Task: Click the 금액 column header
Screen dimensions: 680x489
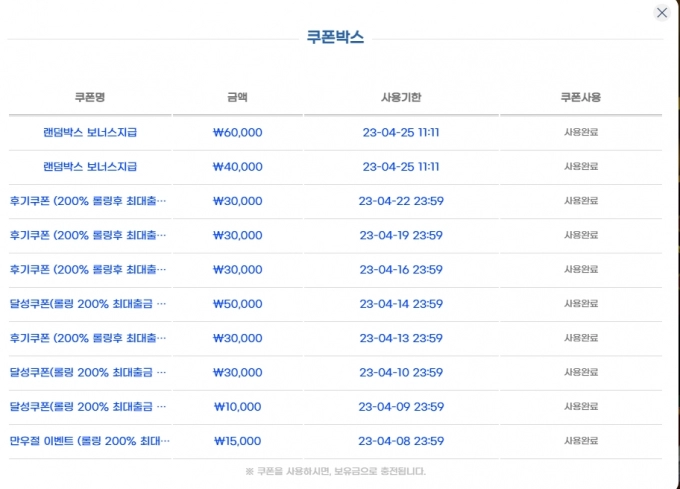Action: 237,98
